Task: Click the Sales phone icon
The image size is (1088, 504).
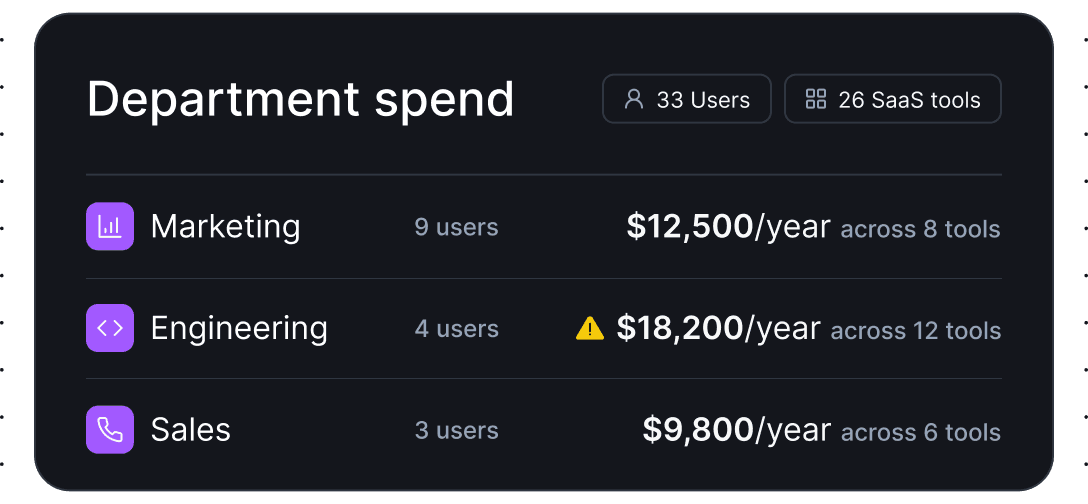Action: coord(110,429)
